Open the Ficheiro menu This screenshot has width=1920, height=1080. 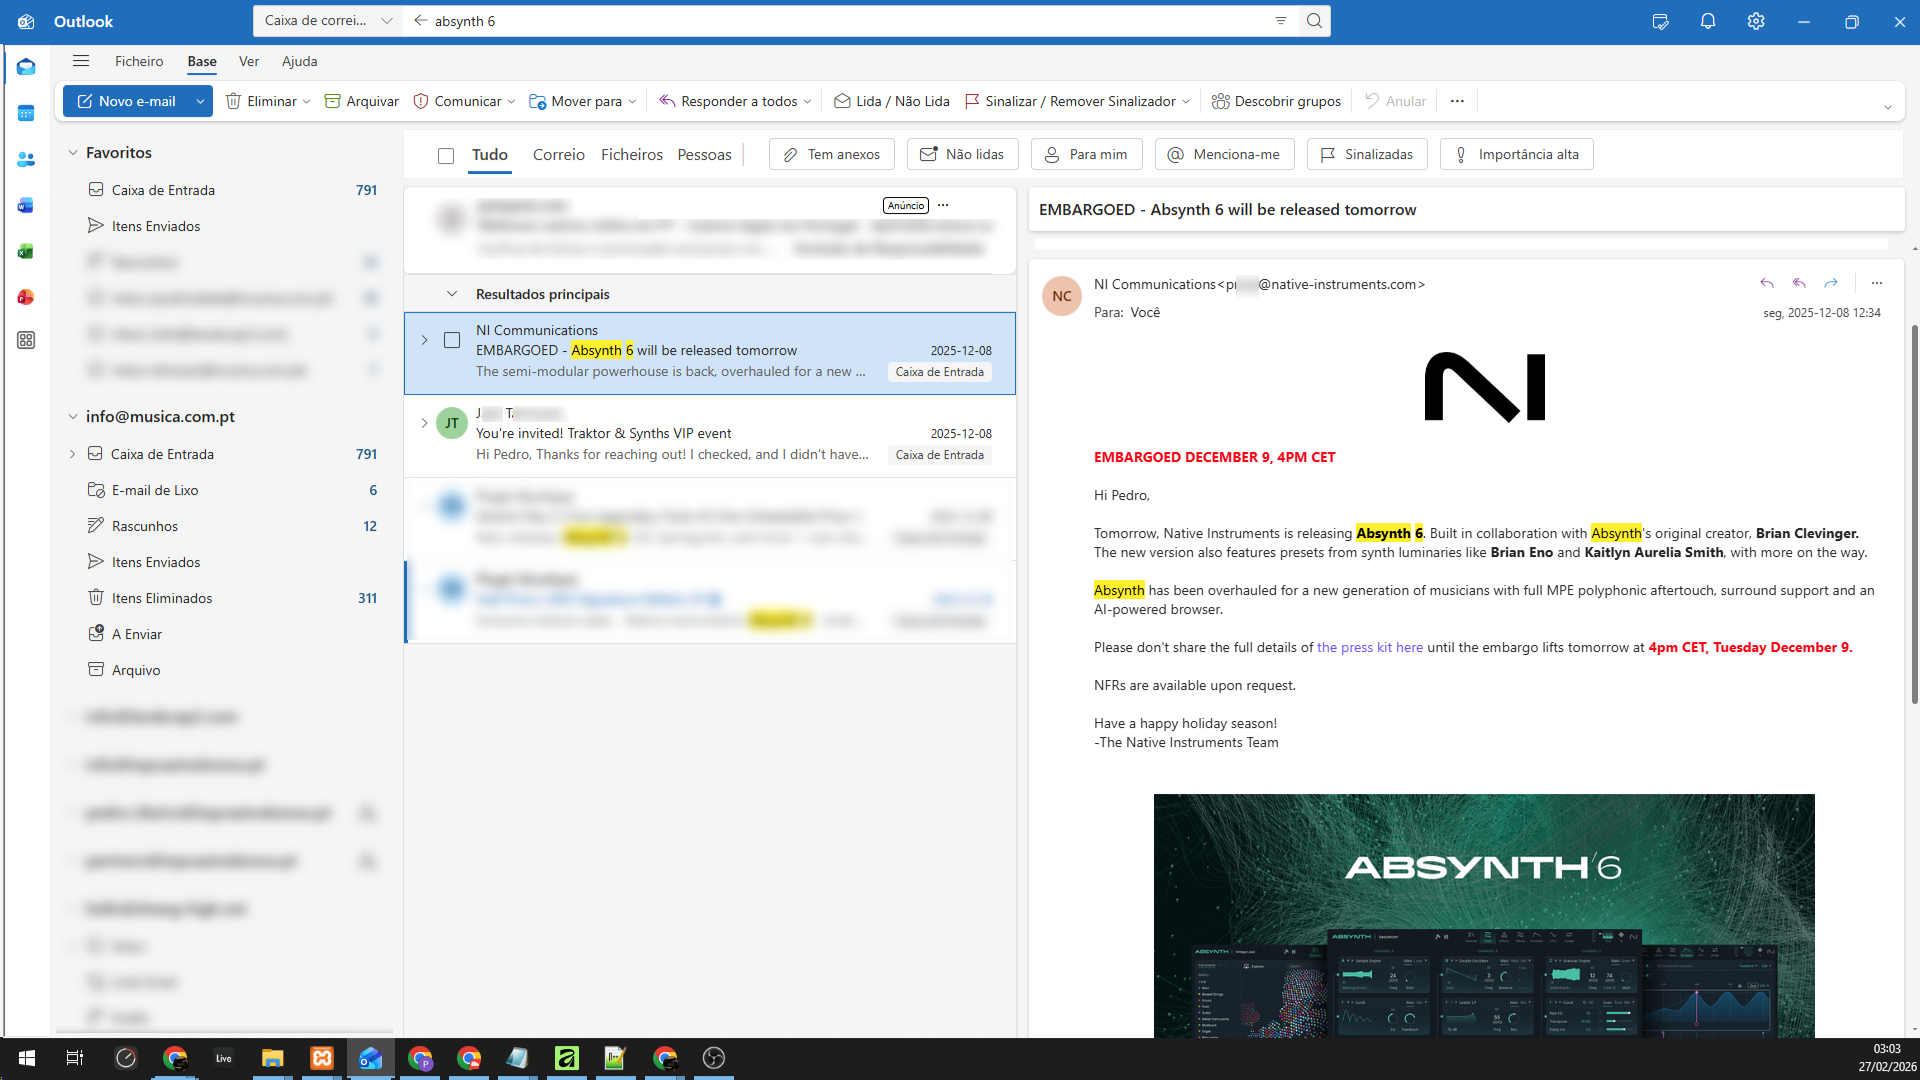pyautogui.click(x=139, y=61)
